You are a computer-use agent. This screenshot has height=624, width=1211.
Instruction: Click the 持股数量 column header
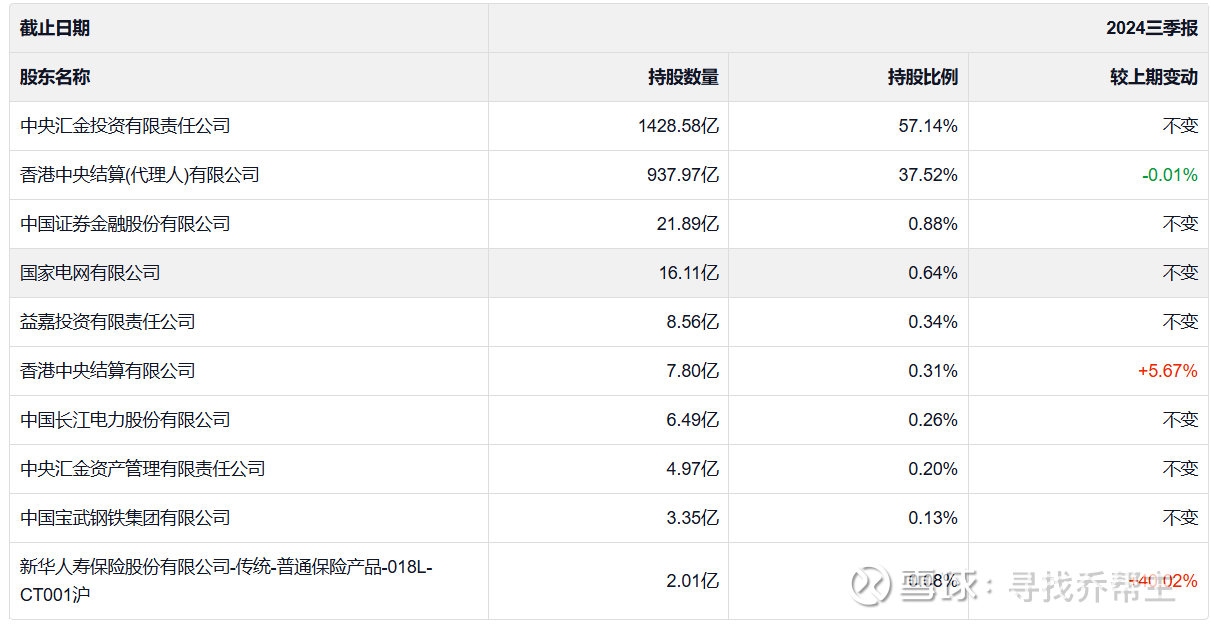[683, 77]
